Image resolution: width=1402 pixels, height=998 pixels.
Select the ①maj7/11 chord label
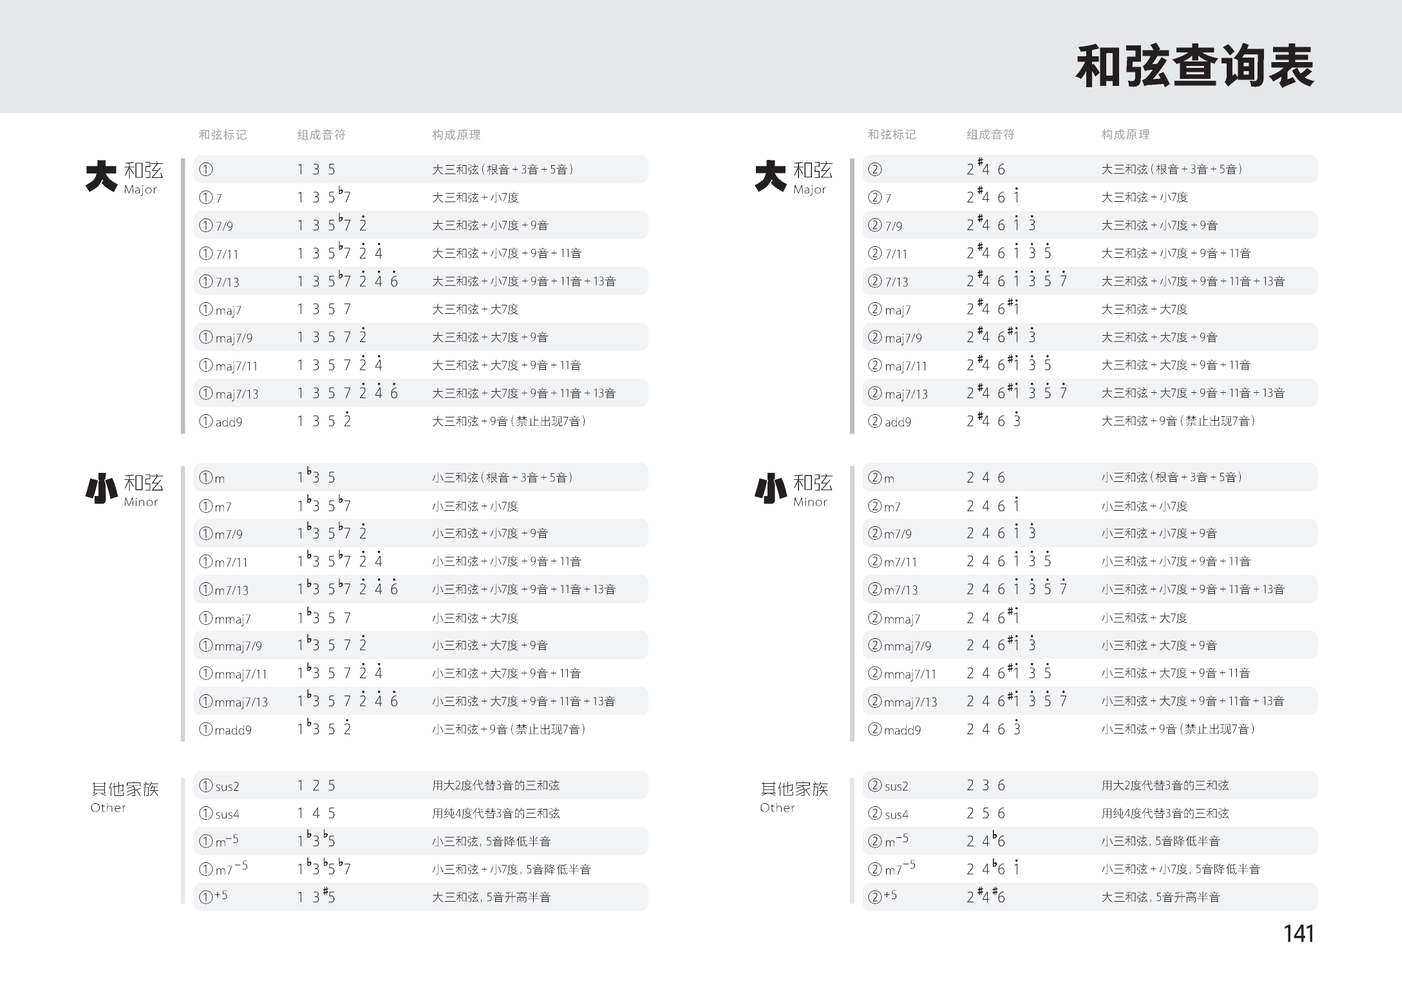click(228, 366)
